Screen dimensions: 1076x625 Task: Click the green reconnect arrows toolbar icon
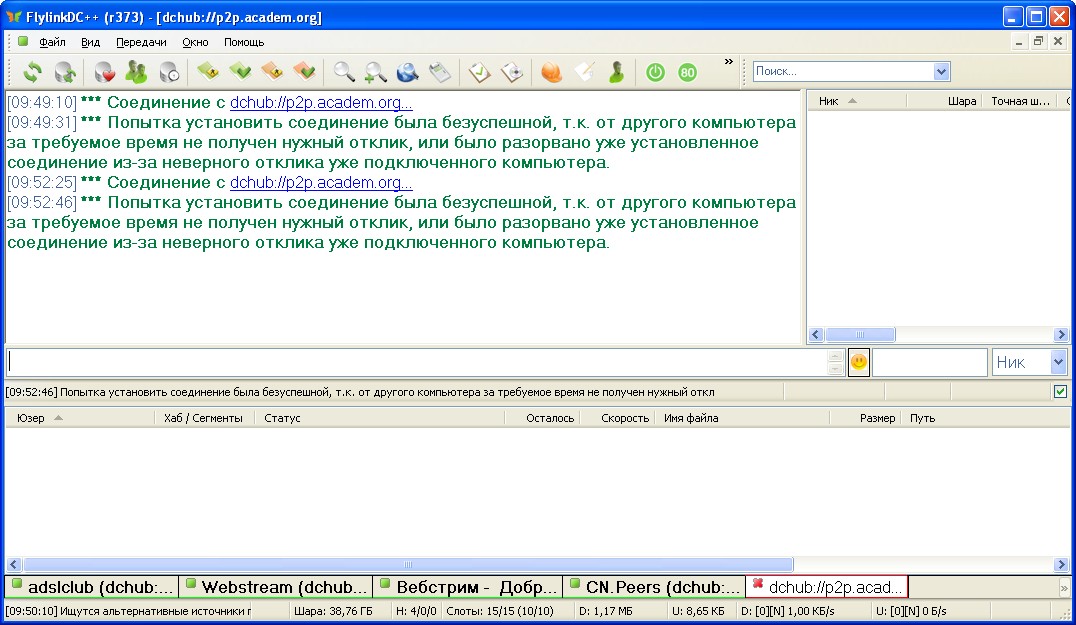coord(33,72)
